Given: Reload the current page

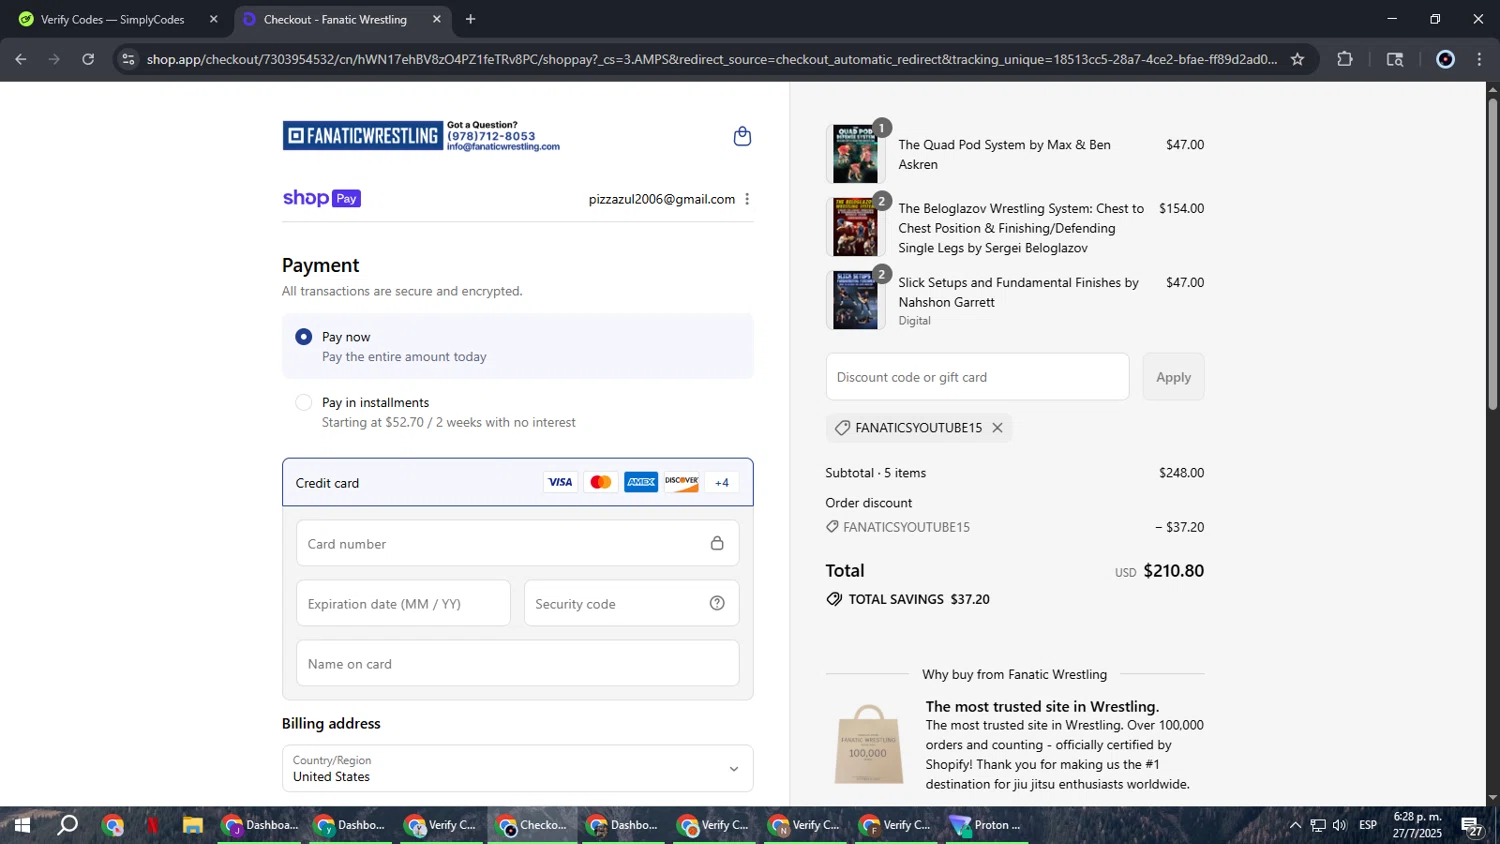Looking at the screenshot, I should click(88, 59).
